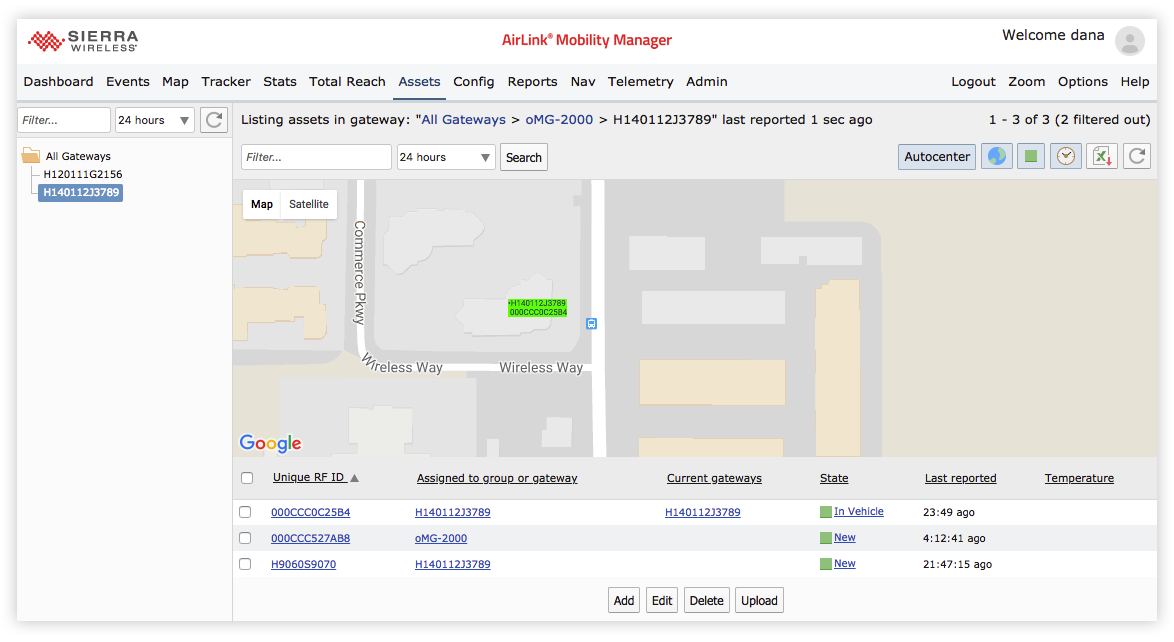Open the Assets tab
The image size is (1174, 642).
419,82
